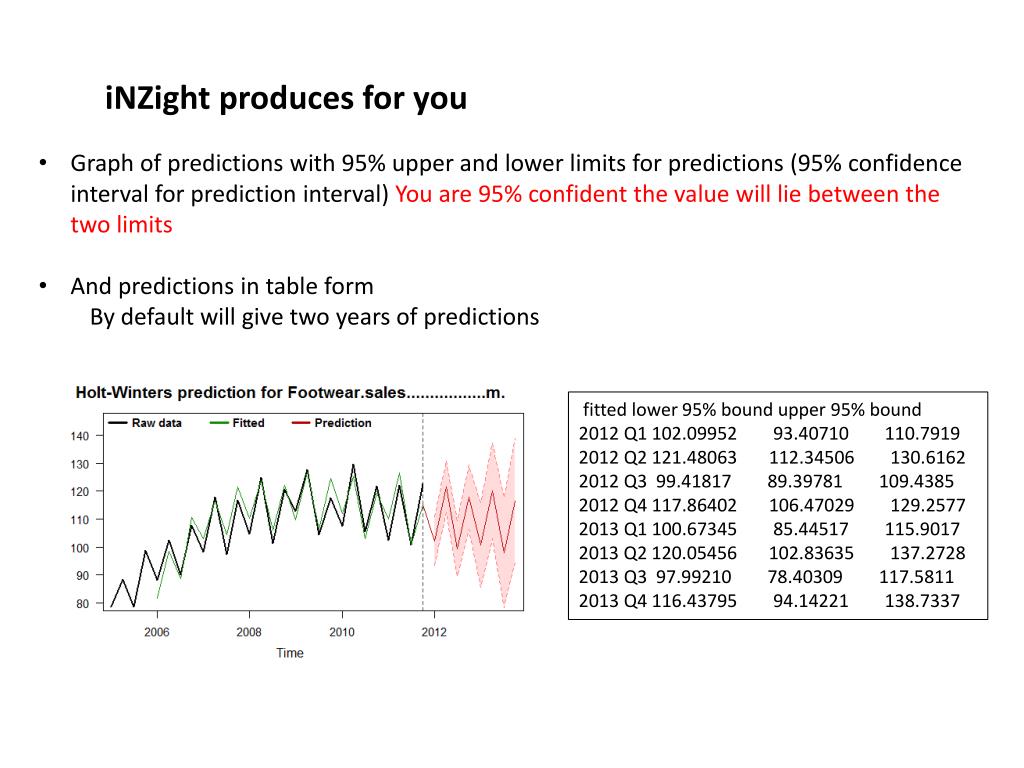1024x768 pixels.
Task: Click the 'And predictions in table form' bullet
Action: [222, 286]
